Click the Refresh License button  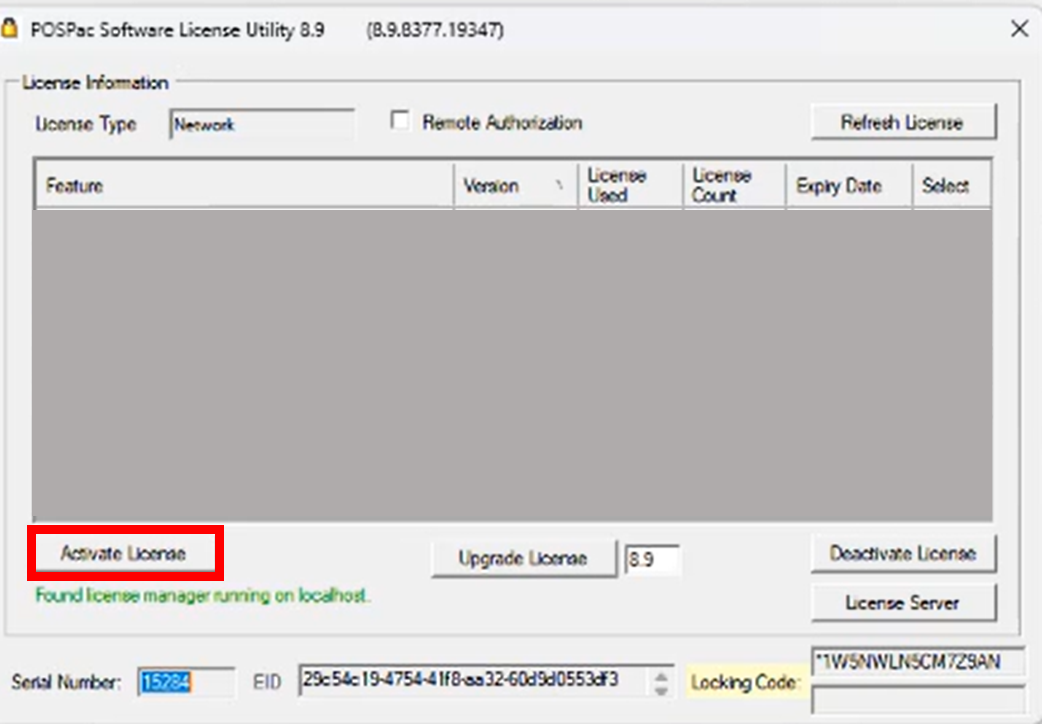pyautogui.click(x=903, y=122)
